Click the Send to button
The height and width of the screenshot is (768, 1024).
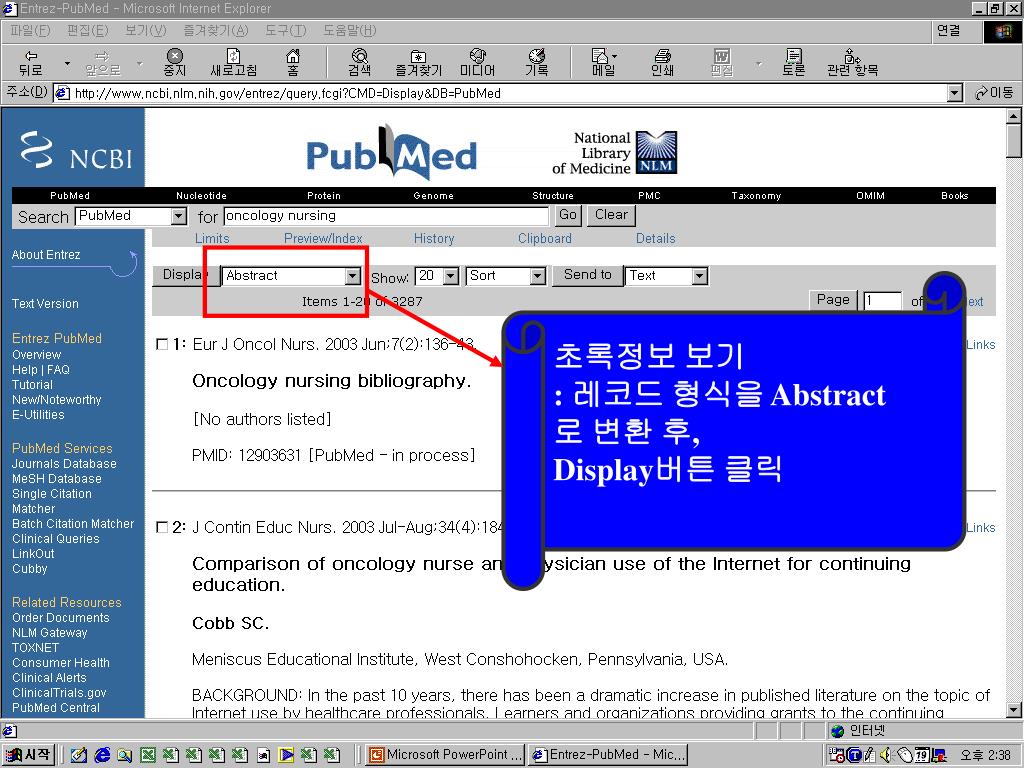(x=588, y=275)
